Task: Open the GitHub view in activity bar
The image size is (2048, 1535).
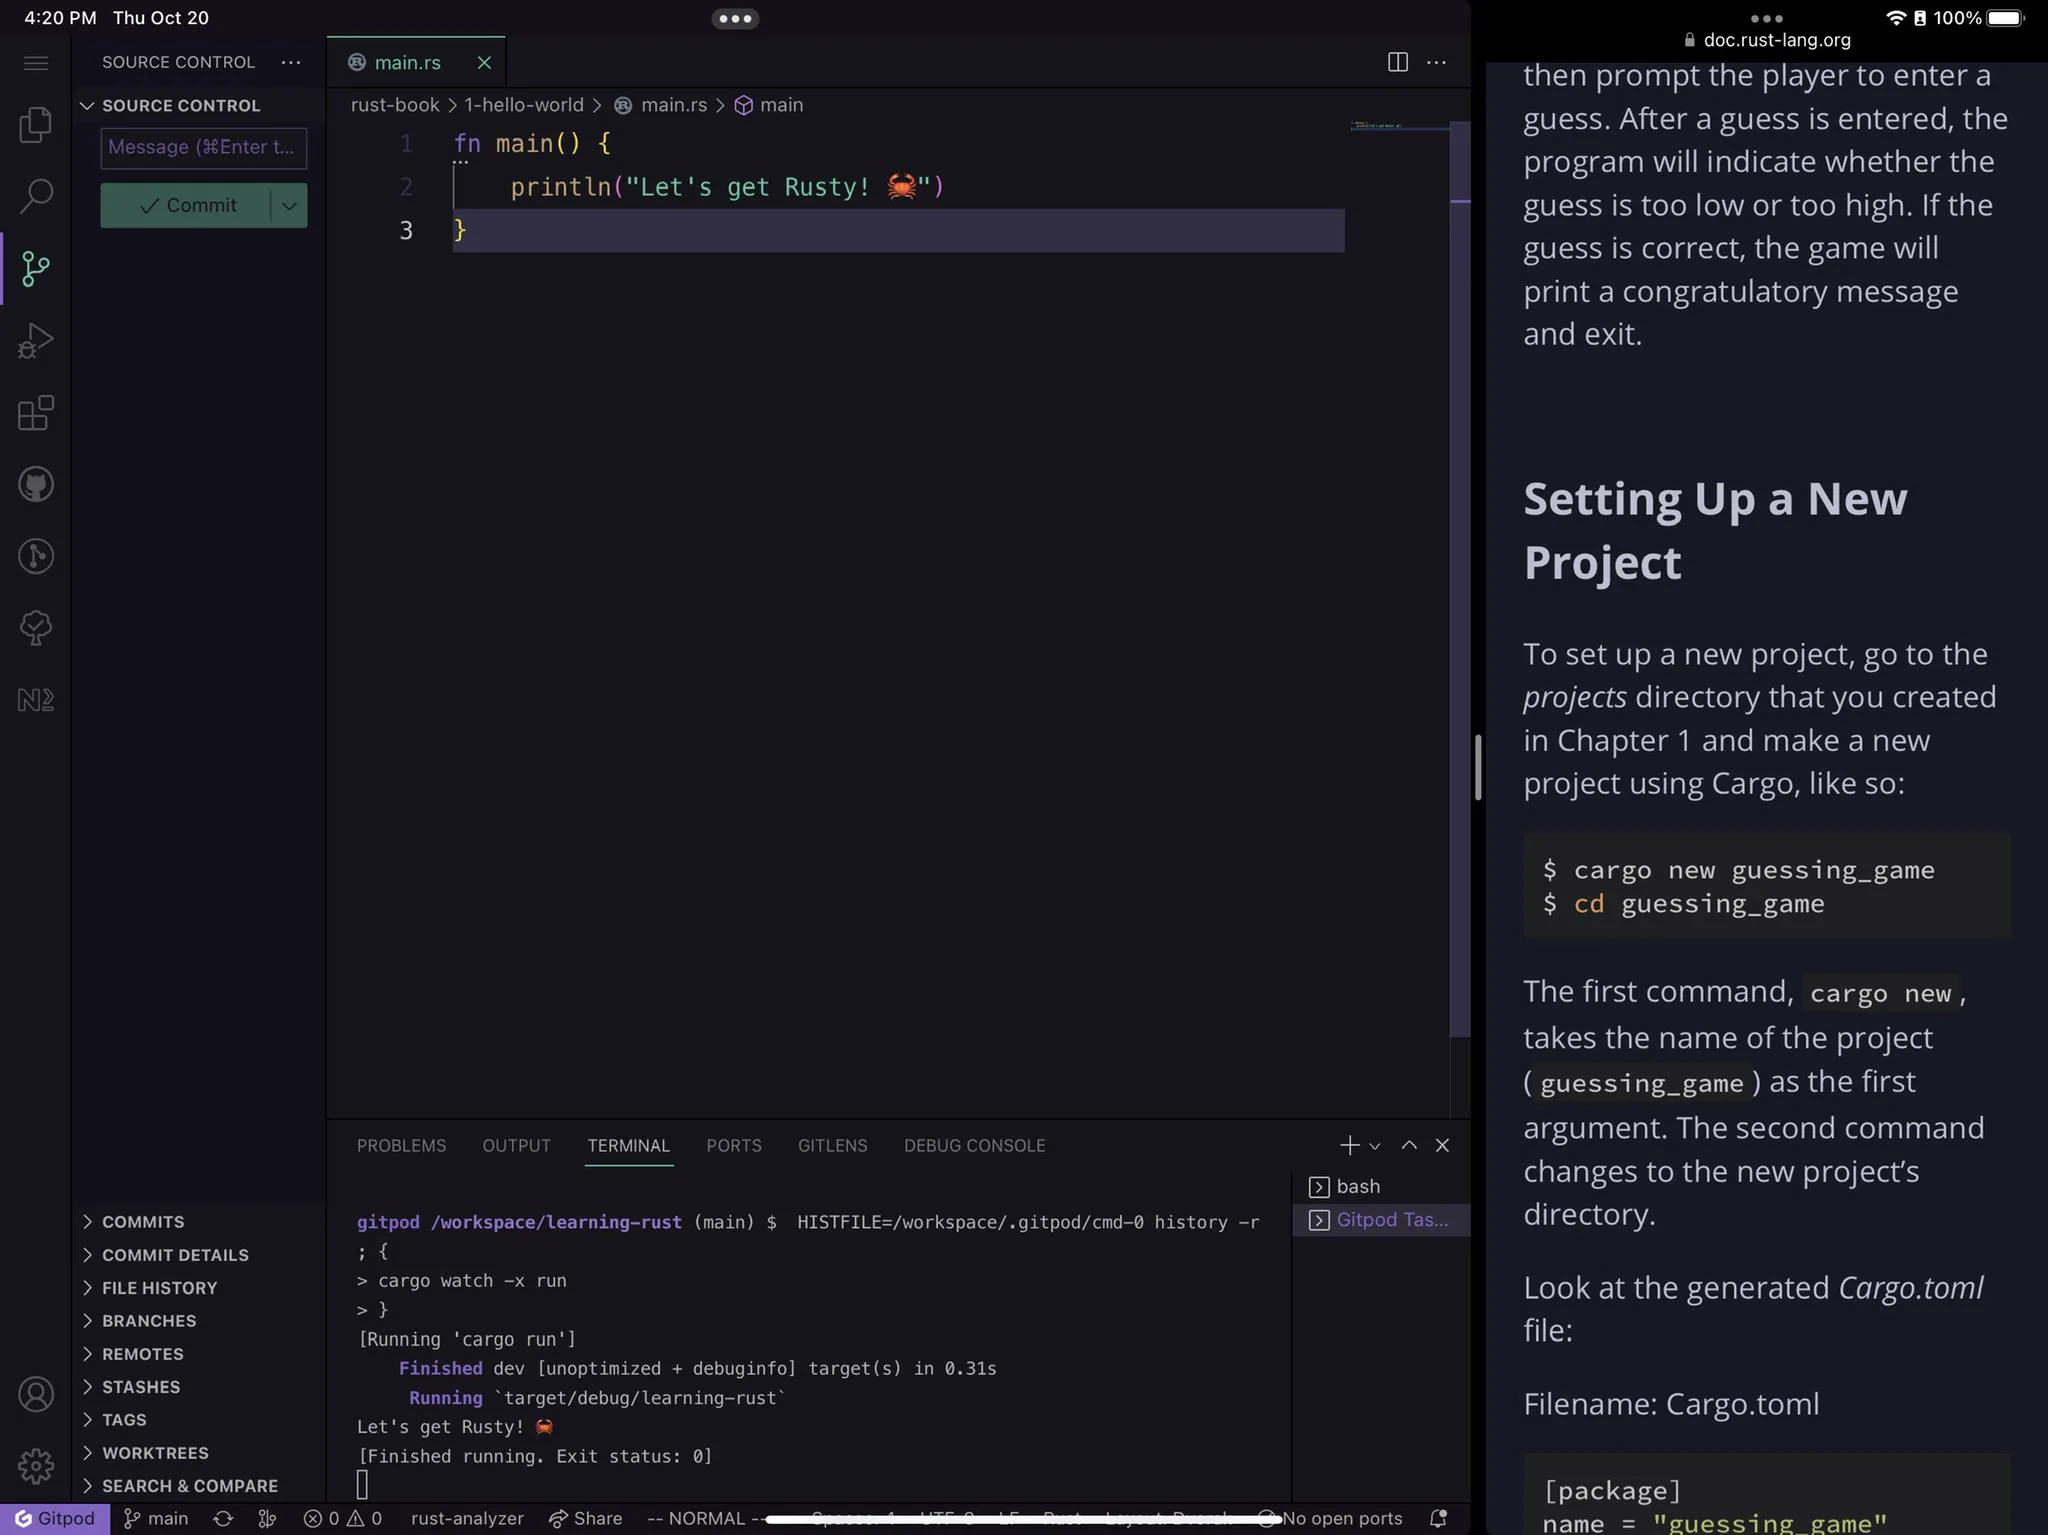Action: click(x=36, y=485)
